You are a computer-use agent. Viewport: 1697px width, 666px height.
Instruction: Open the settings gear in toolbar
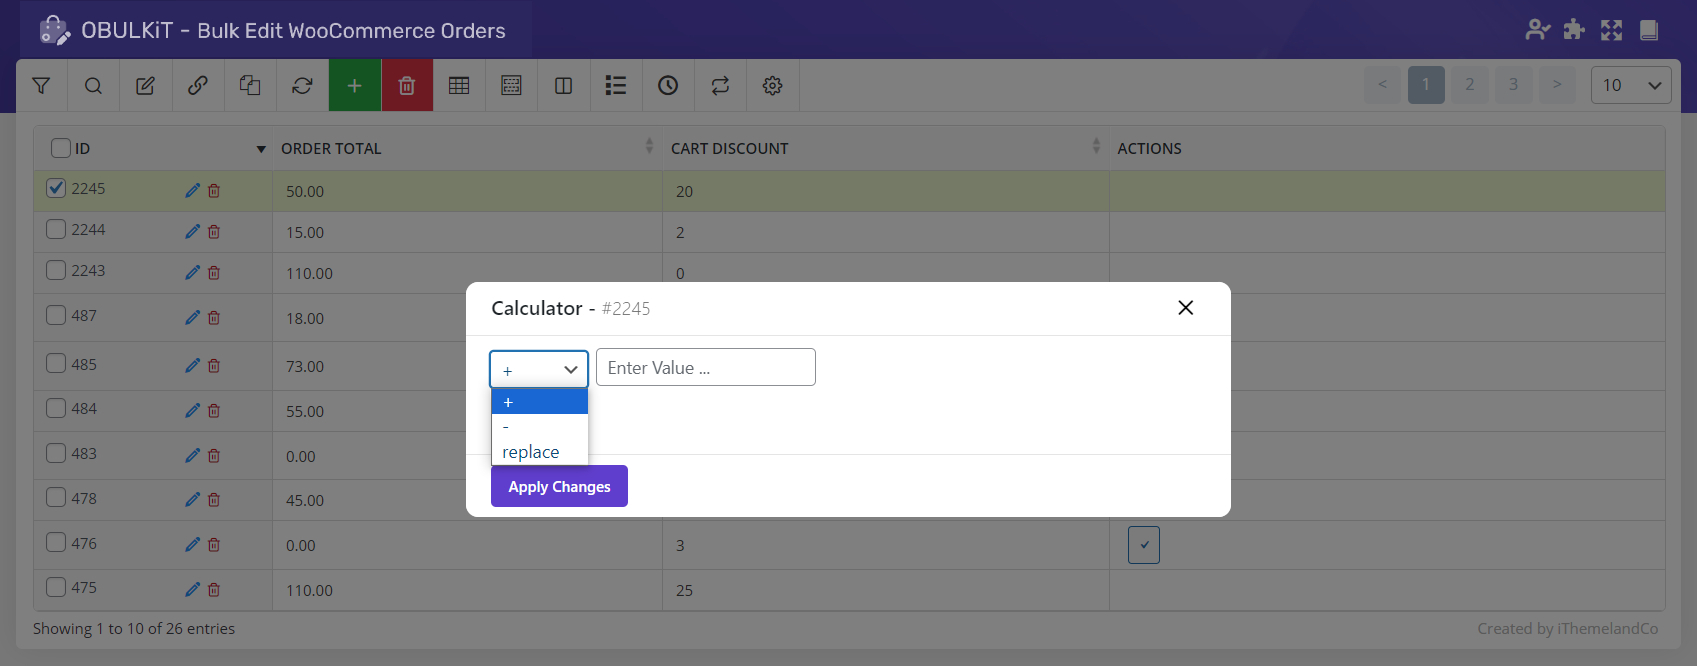(x=772, y=86)
